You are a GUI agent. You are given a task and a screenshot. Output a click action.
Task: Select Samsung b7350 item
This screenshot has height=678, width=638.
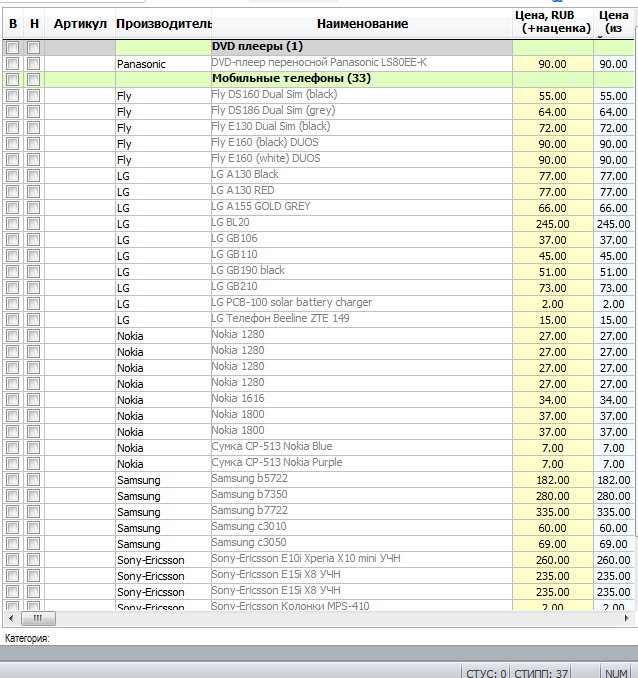point(249,494)
